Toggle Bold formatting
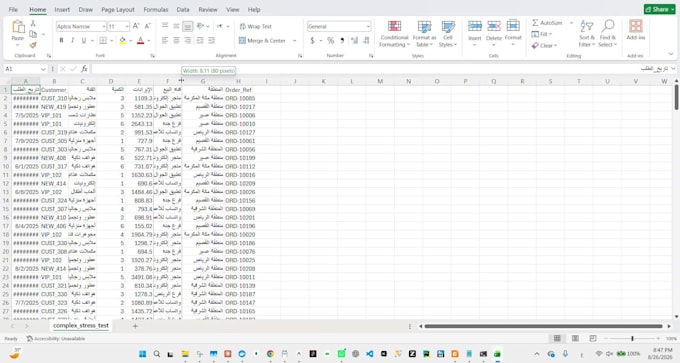The height and width of the screenshot is (363, 680). pos(61,40)
